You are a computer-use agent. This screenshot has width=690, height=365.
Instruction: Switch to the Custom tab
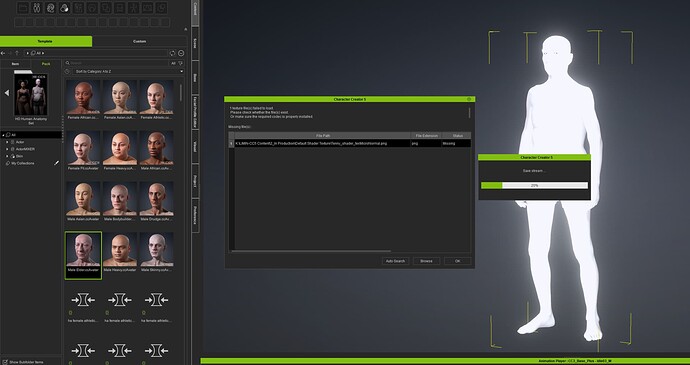139,41
